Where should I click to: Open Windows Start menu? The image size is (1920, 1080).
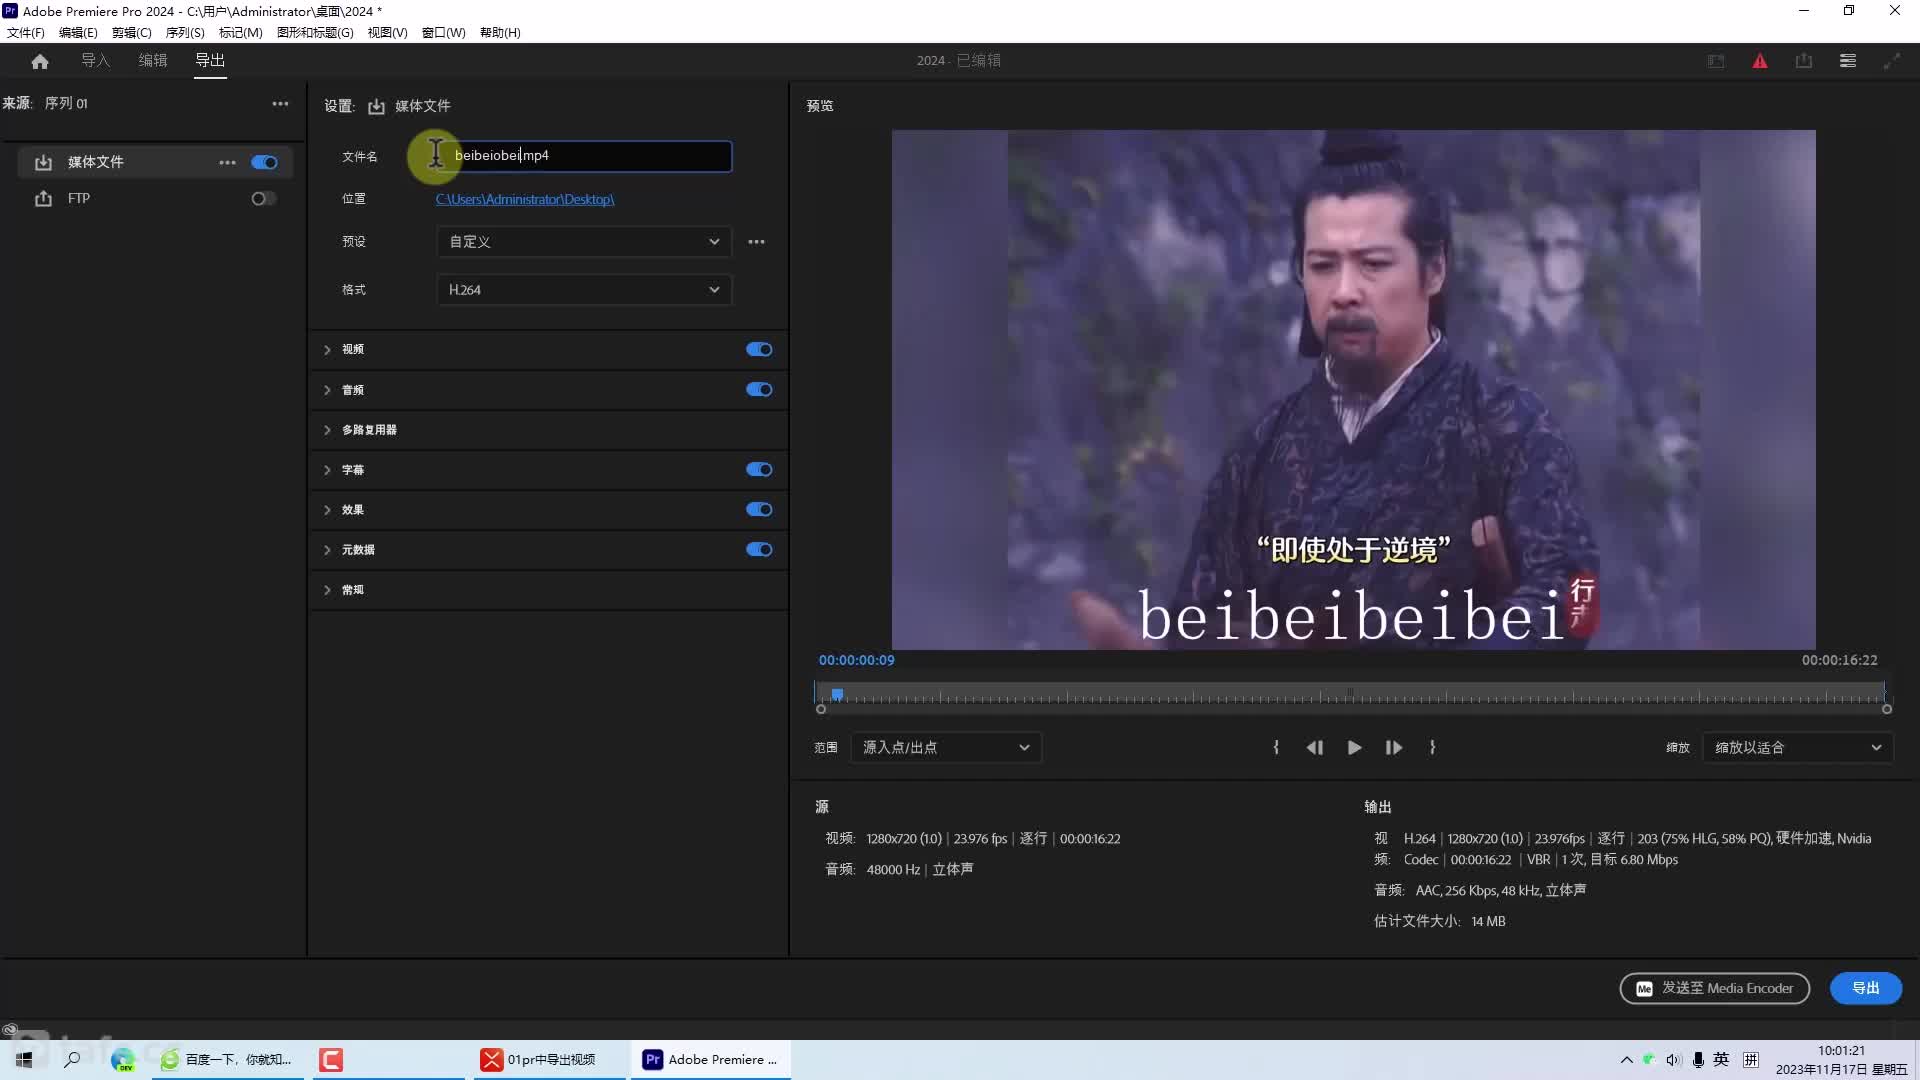[x=24, y=1060]
